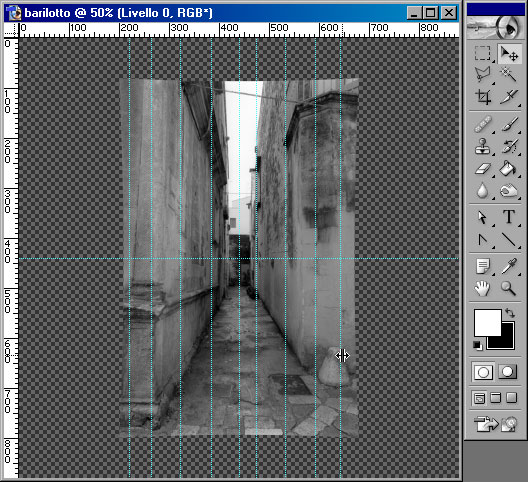The image size is (528, 482).
Task: Select the Rectangular Marquee tool
Action: pos(483,54)
